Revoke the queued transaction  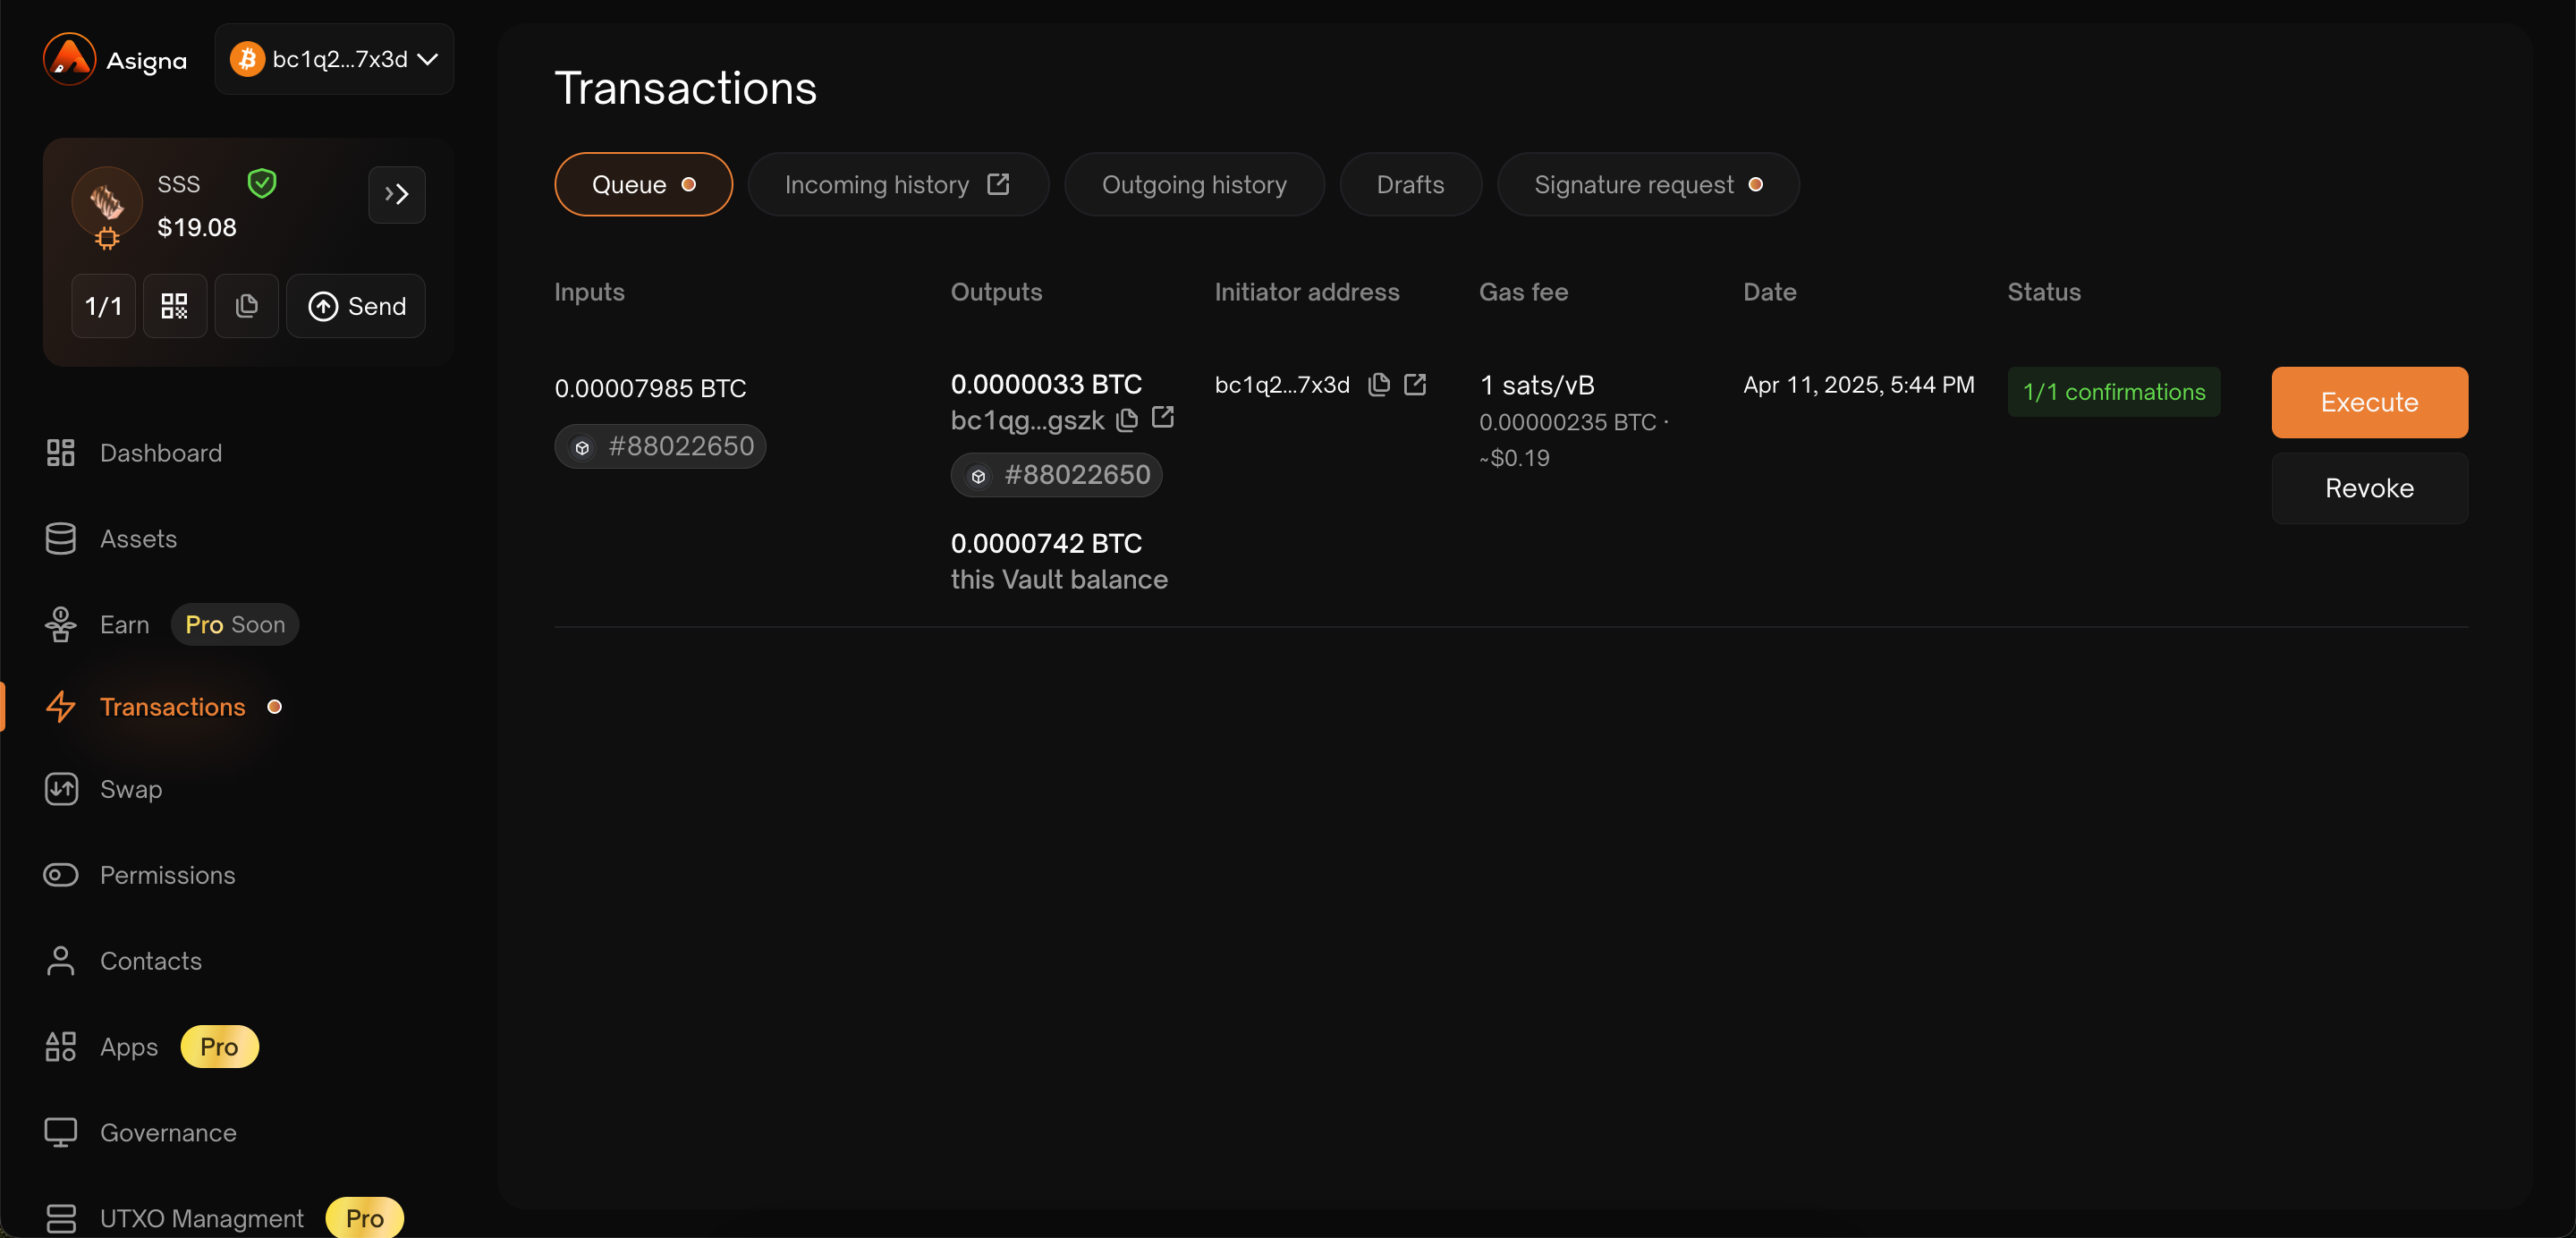coord(2368,488)
